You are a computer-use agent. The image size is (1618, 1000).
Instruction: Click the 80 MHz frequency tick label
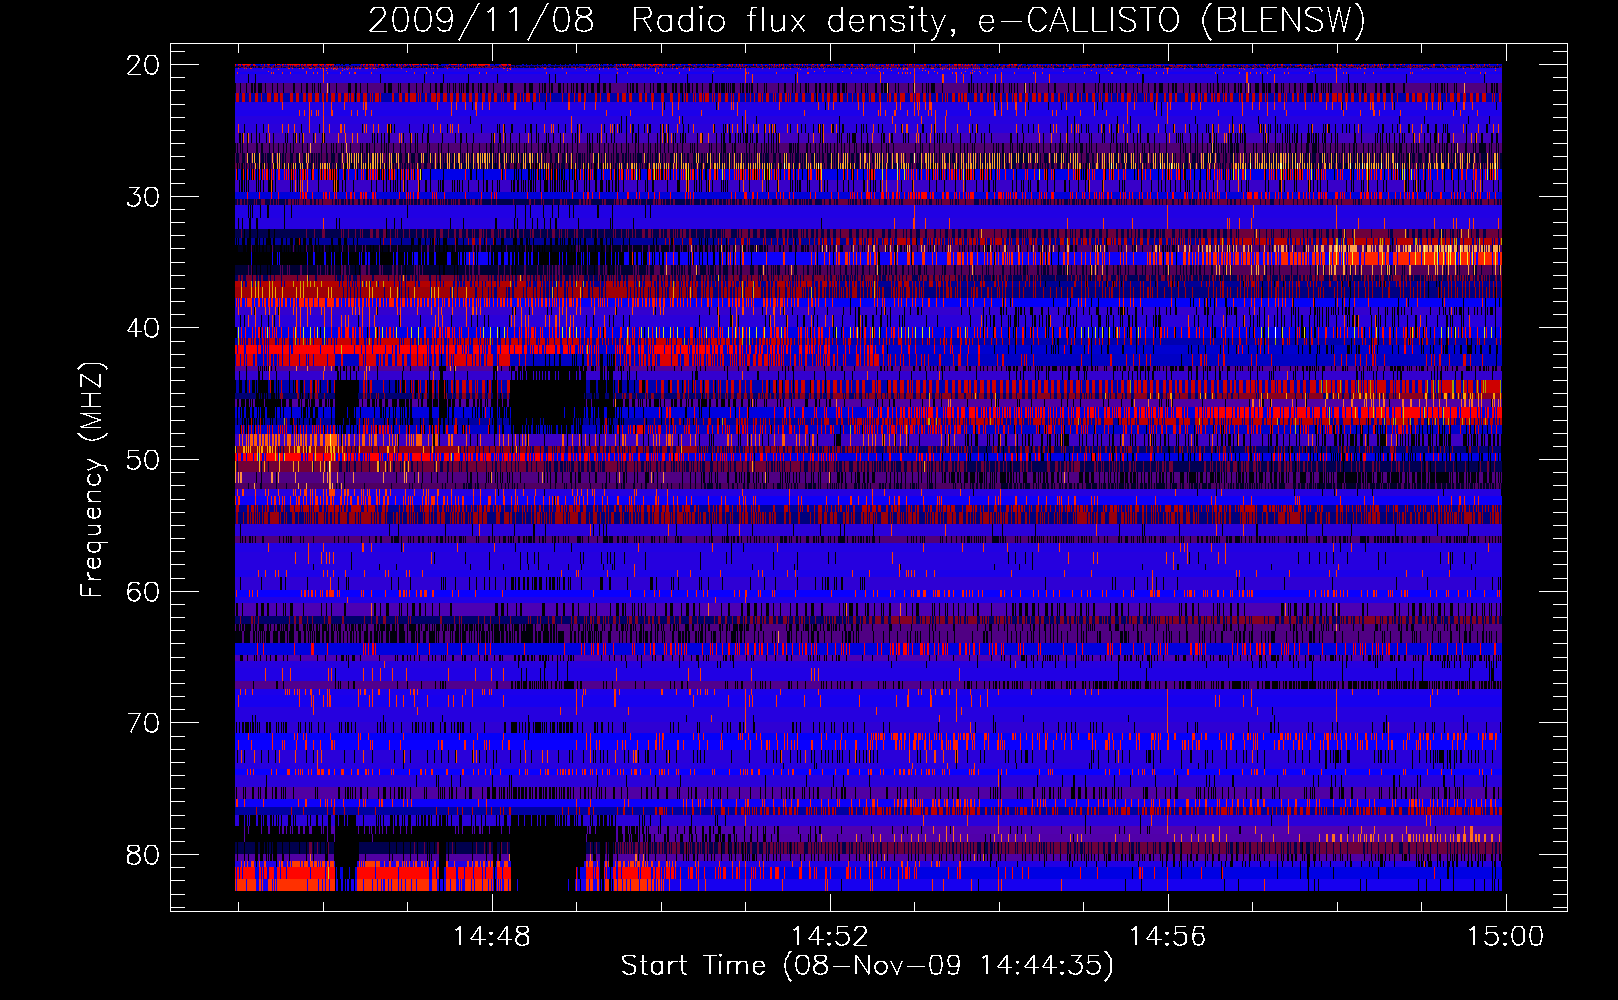[144, 855]
